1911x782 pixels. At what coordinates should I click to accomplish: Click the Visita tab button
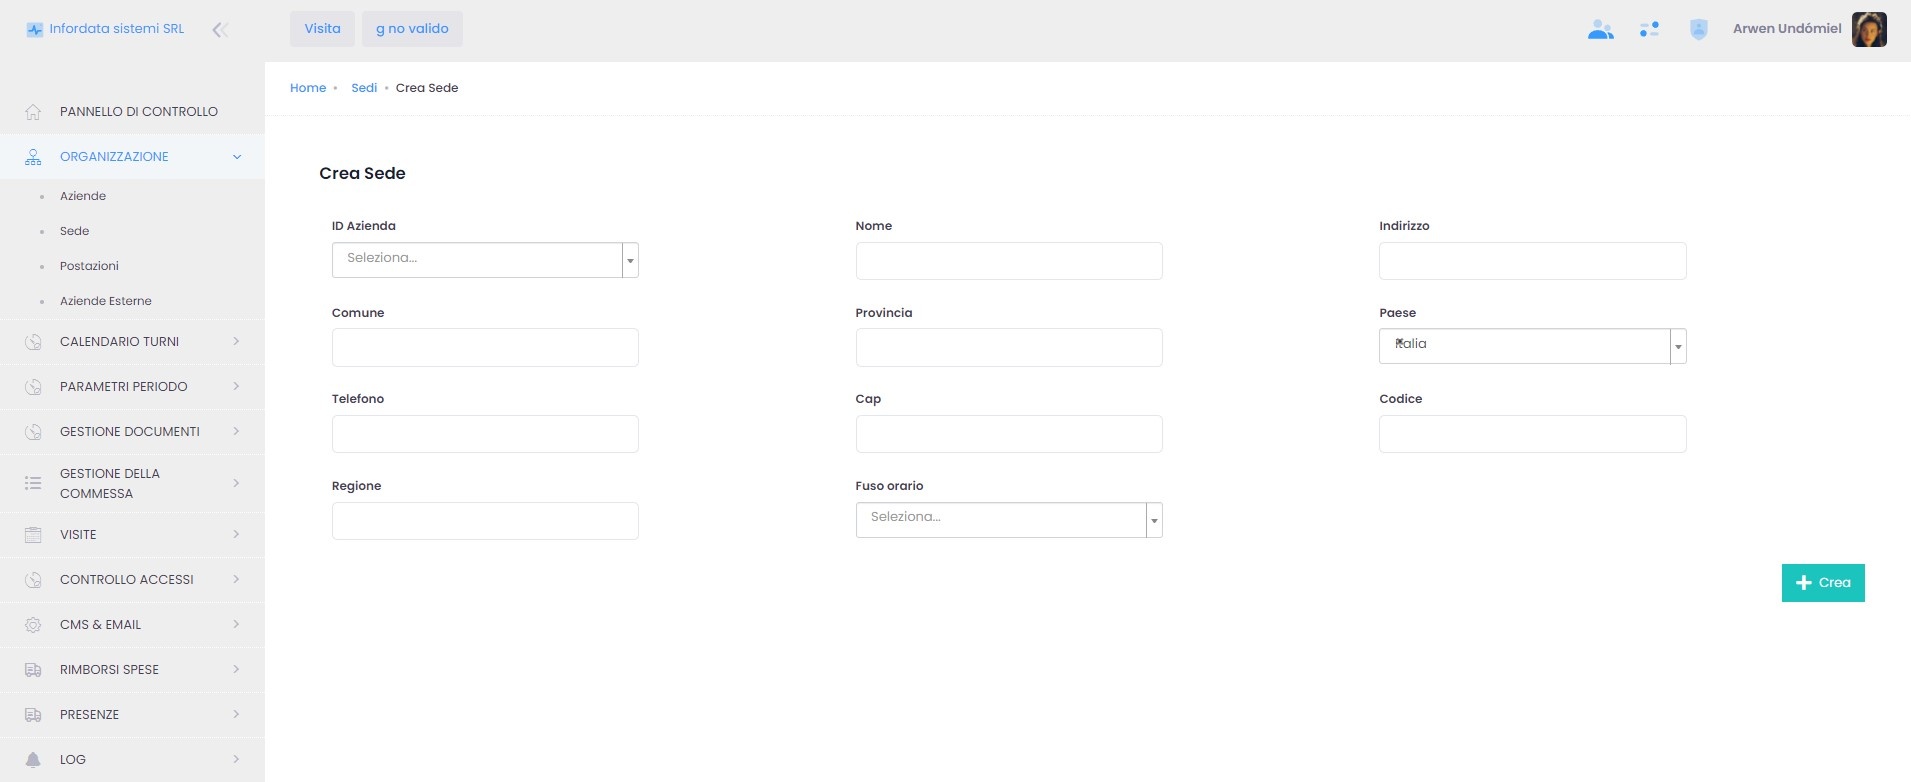322,29
